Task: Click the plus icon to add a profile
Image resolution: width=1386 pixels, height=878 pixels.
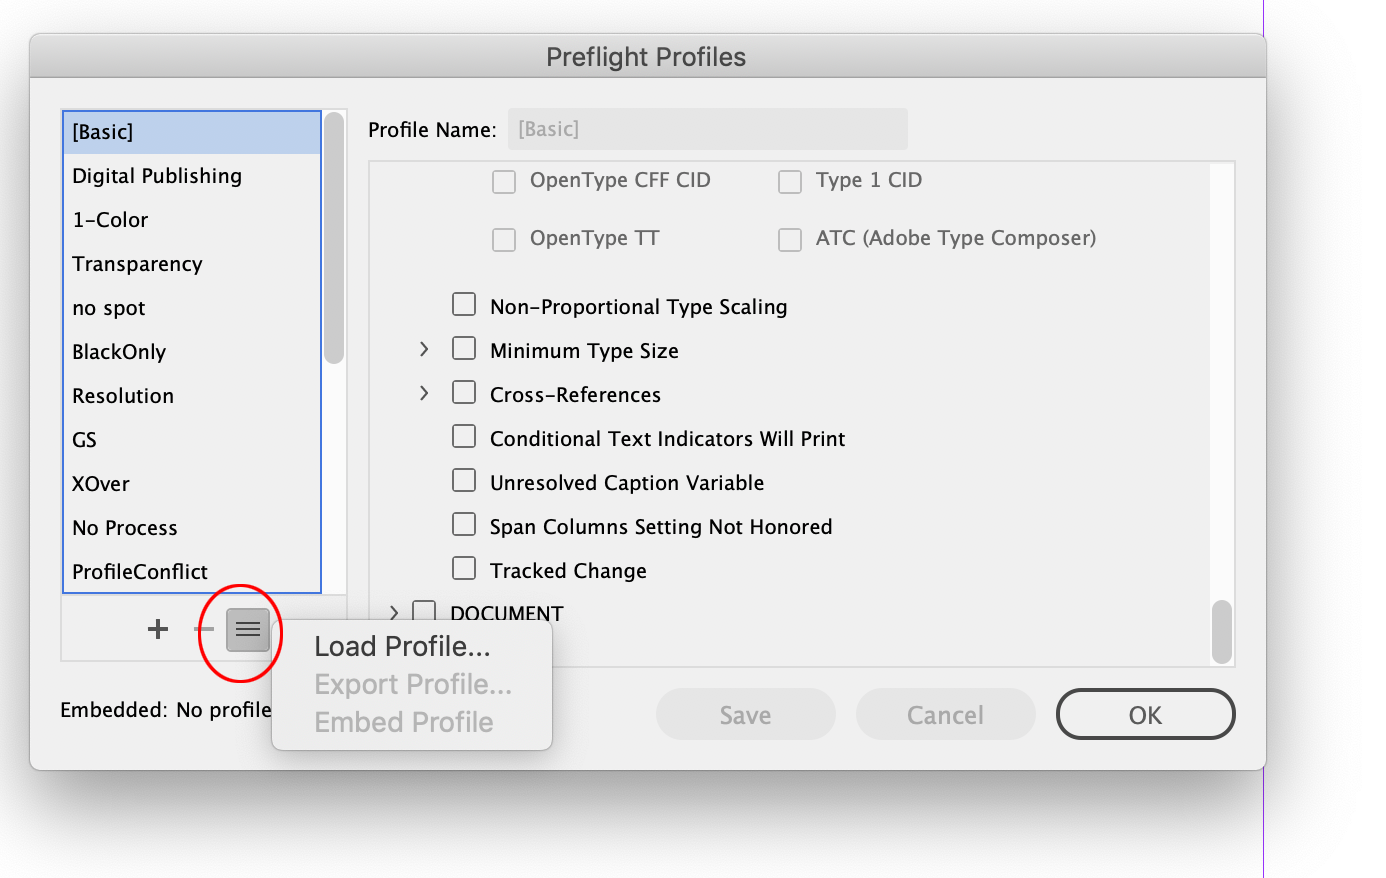Action: point(157,629)
